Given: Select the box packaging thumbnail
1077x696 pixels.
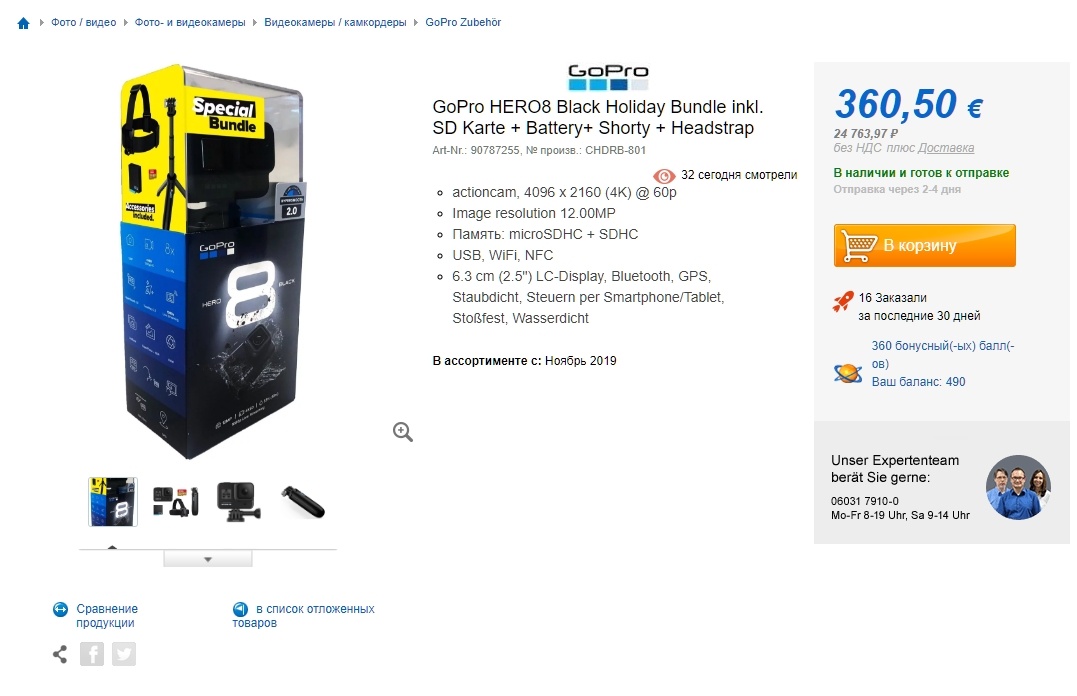Looking at the screenshot, I should [x=113, y=502].
